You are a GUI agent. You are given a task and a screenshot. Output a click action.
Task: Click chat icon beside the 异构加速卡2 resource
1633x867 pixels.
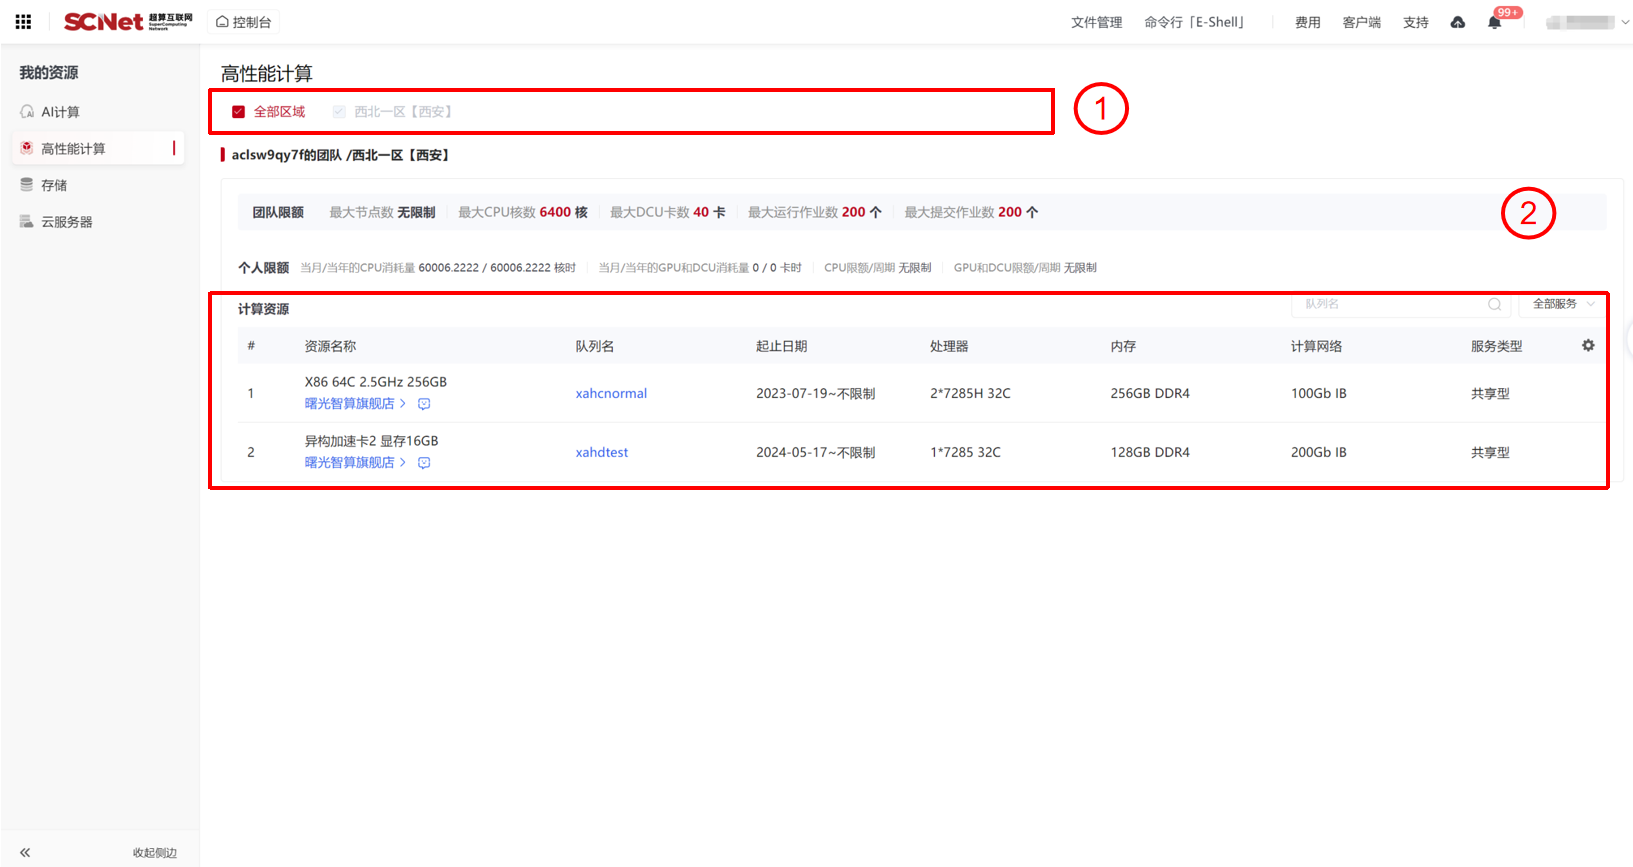[424, 463]
